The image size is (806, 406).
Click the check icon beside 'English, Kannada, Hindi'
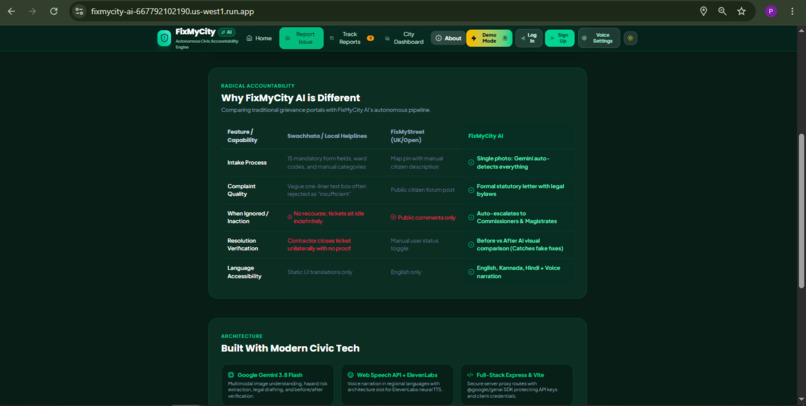tap(471, 272)
